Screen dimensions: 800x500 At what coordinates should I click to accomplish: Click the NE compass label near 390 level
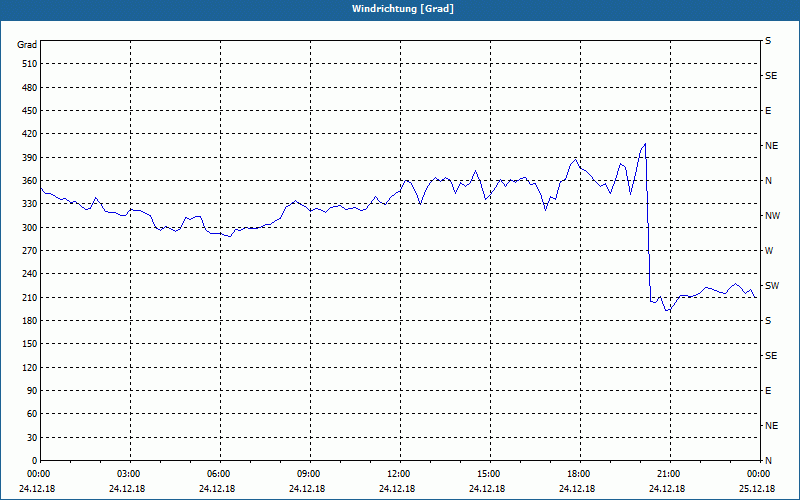tap(771, 146)
